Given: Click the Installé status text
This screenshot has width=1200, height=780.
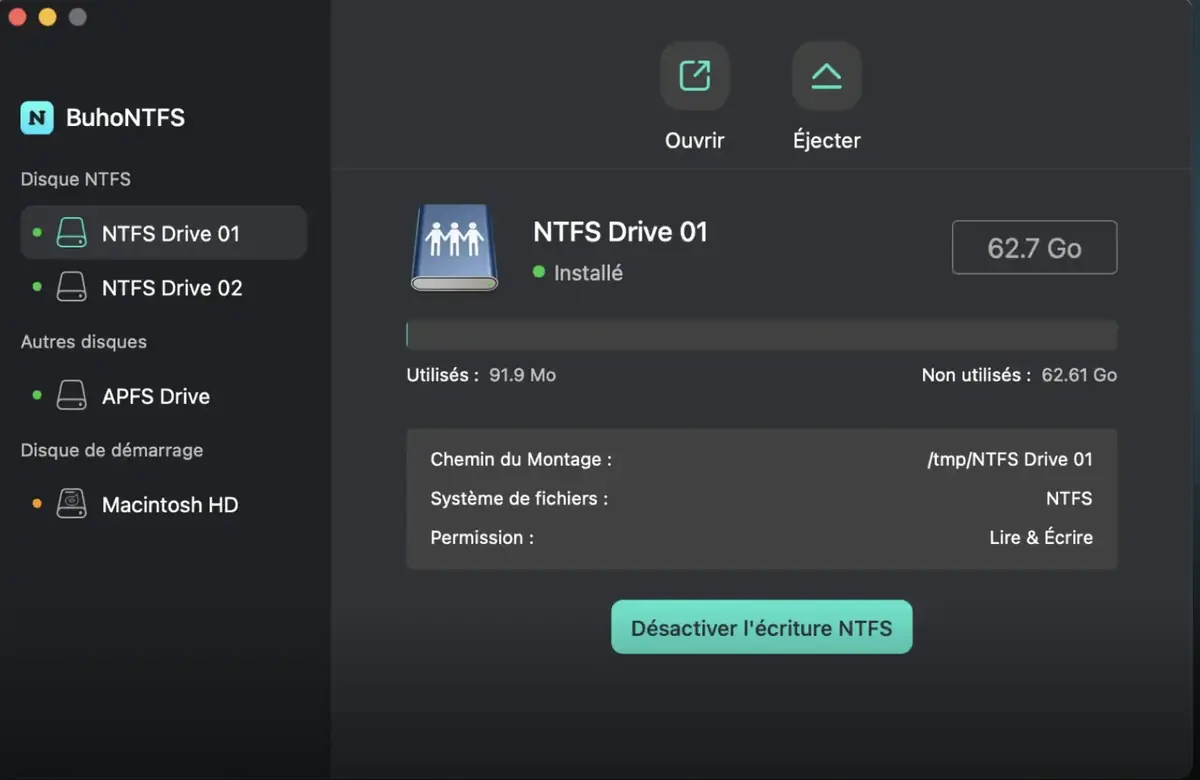Looking at the screenshot, I should [588, 272].
